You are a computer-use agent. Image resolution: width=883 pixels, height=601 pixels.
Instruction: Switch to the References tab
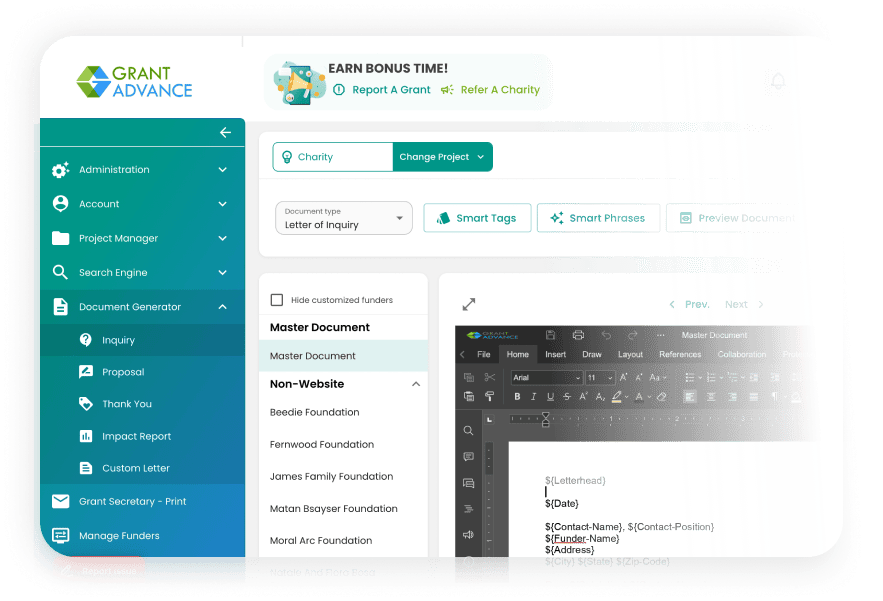pyautogui.click(x=680, y=354)
